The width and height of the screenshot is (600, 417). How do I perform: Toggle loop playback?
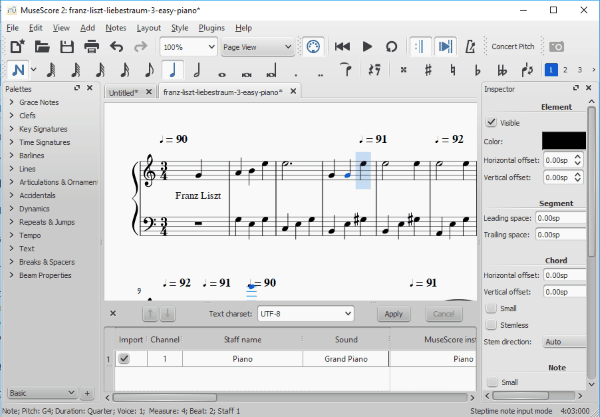point(391,47)
